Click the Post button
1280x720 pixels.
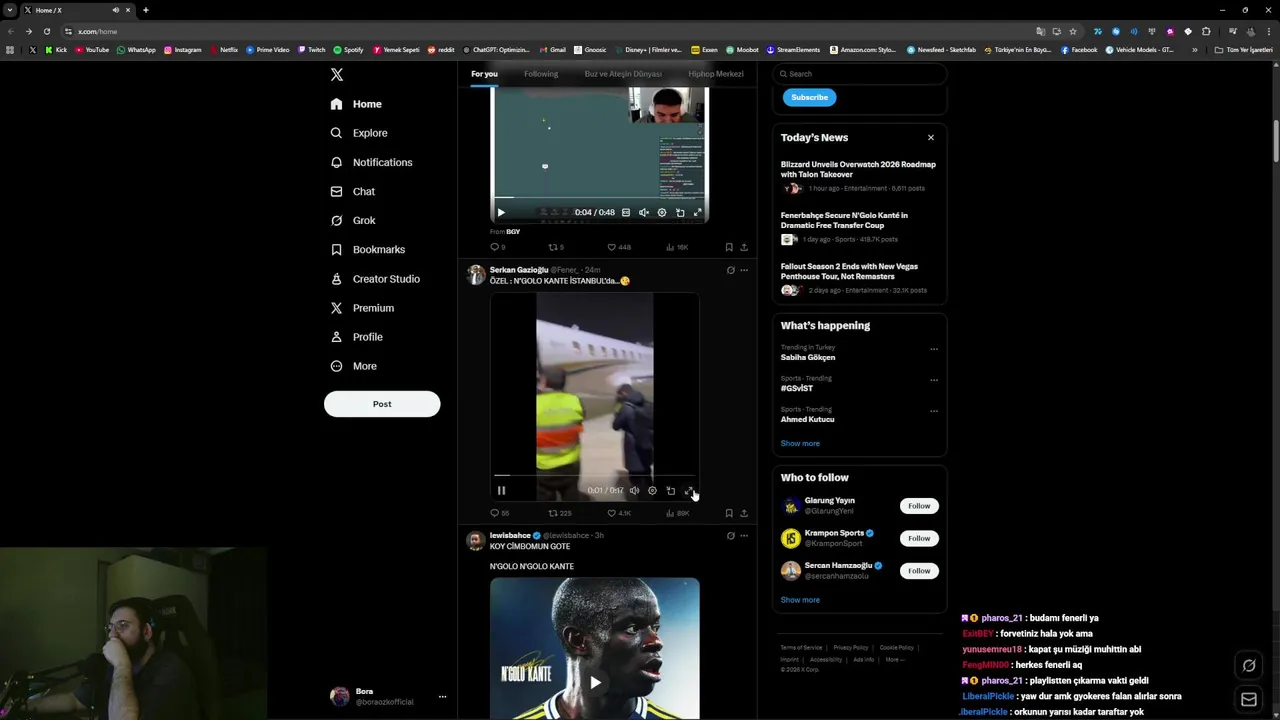[382, 404]
